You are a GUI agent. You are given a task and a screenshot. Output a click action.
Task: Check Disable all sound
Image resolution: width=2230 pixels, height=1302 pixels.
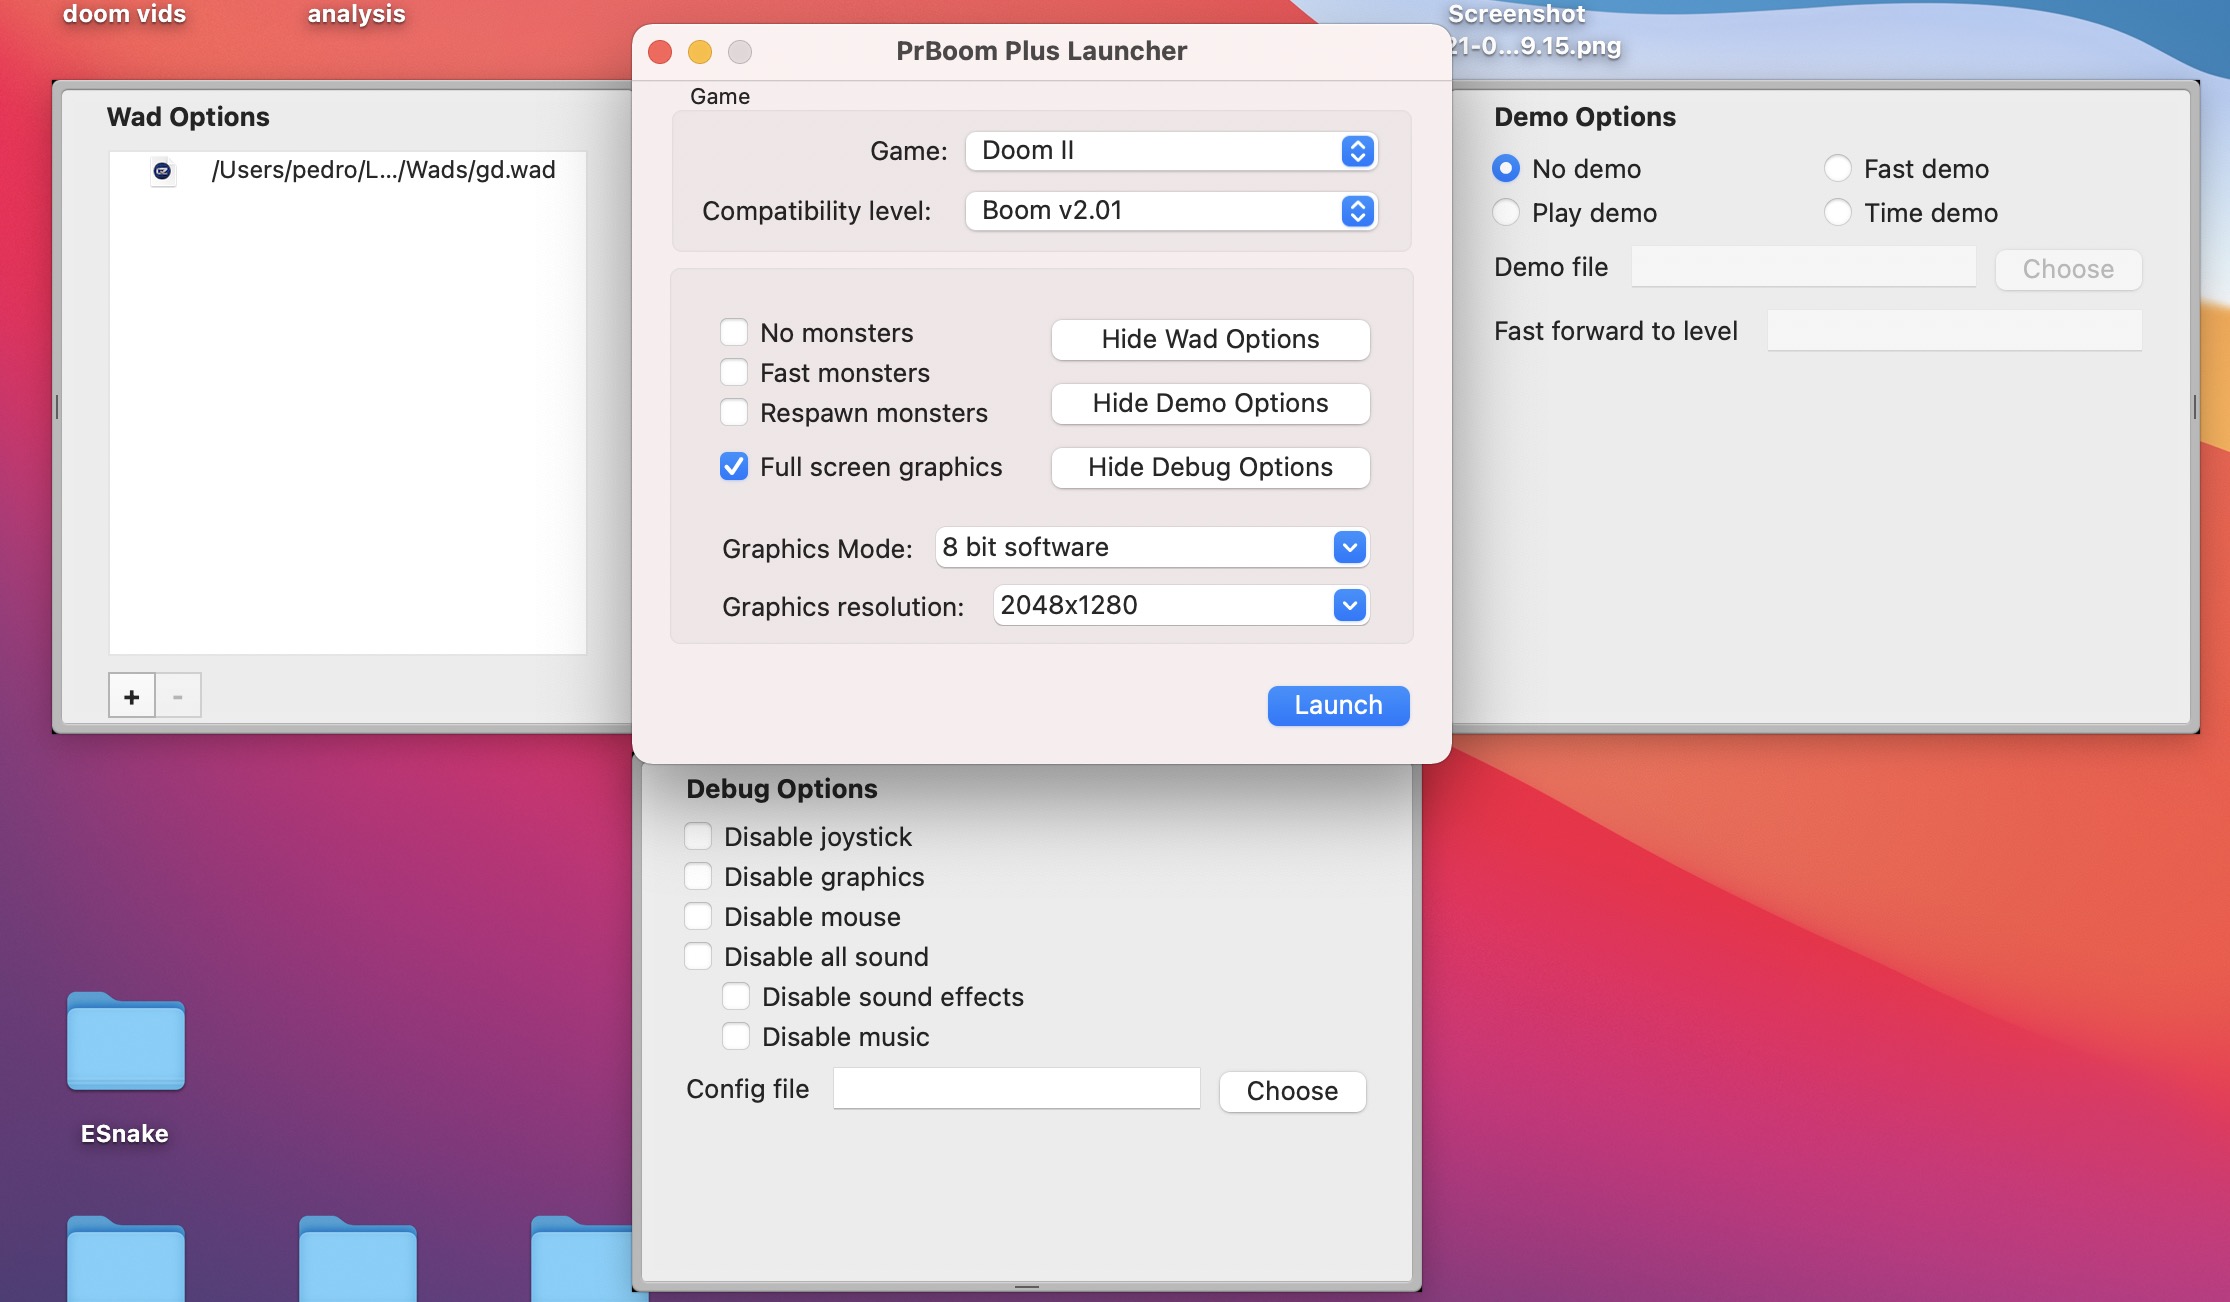[698, 956]
